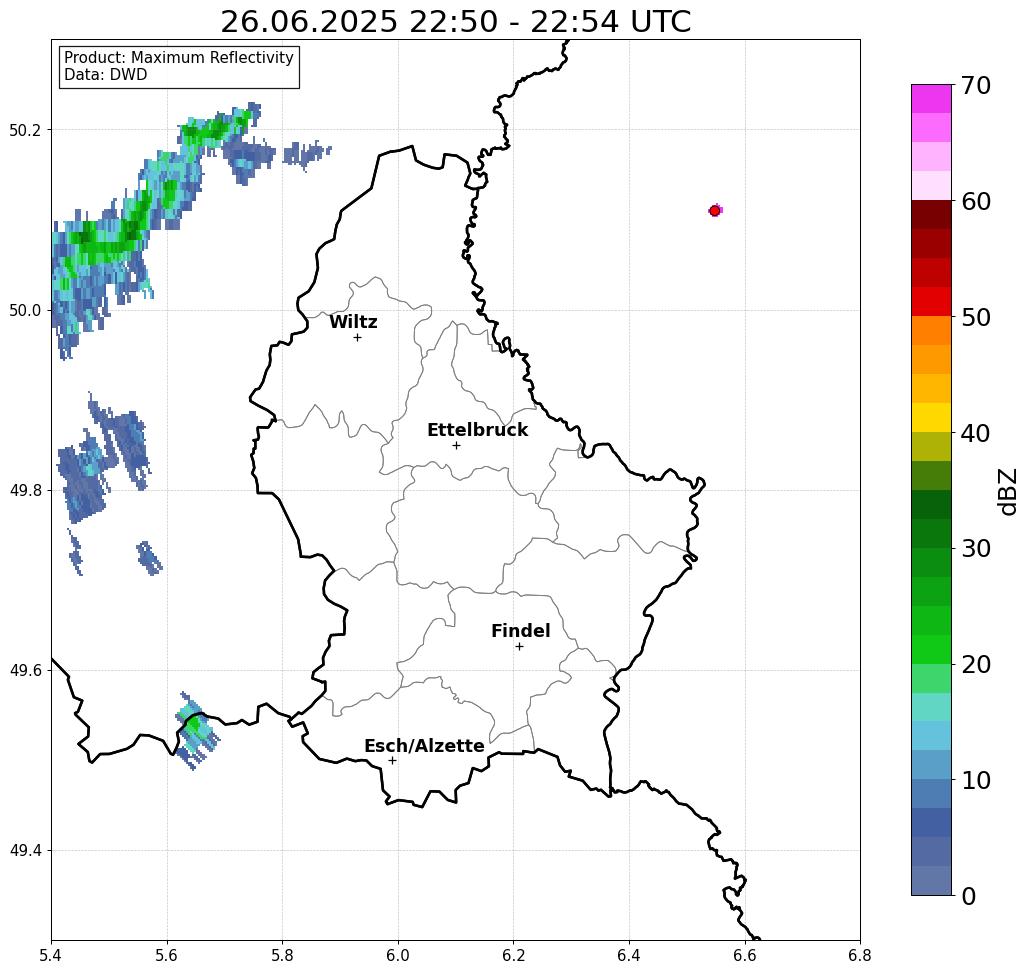Screen dimensions: 1029x973
Task: Click the 'Data: DWD' text line
Action: pos(106,75)
